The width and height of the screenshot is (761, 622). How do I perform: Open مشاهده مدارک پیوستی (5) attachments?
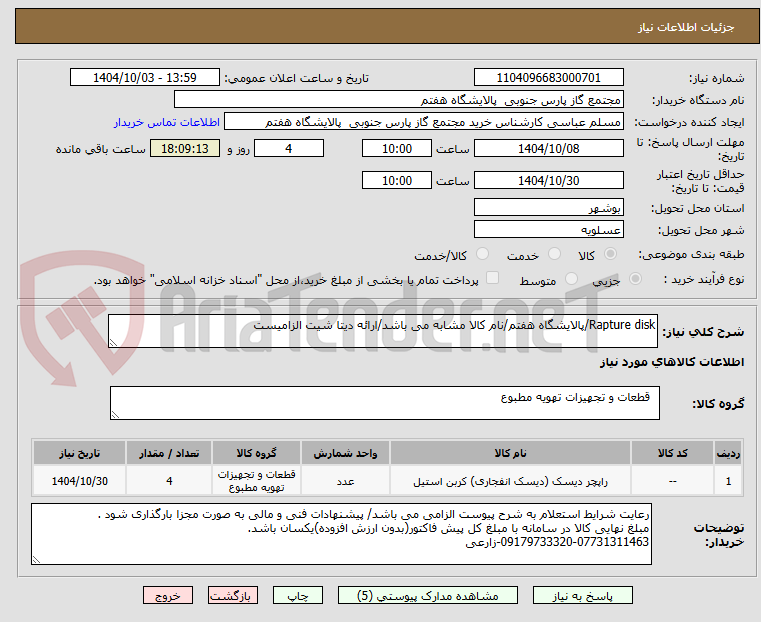pyautogui.click(x=428, y=595)
